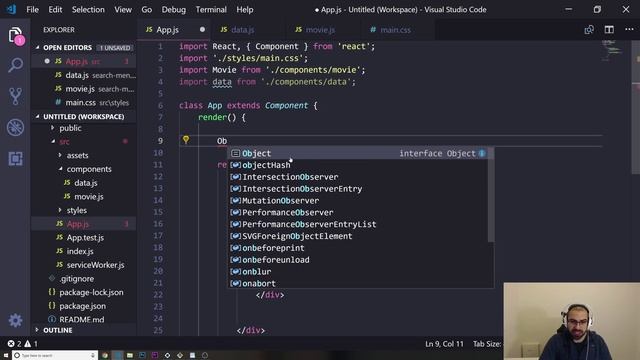Open the Source Control view
Image resolution: width=640 pixels, height=360 pixels.
click(16, 96)
